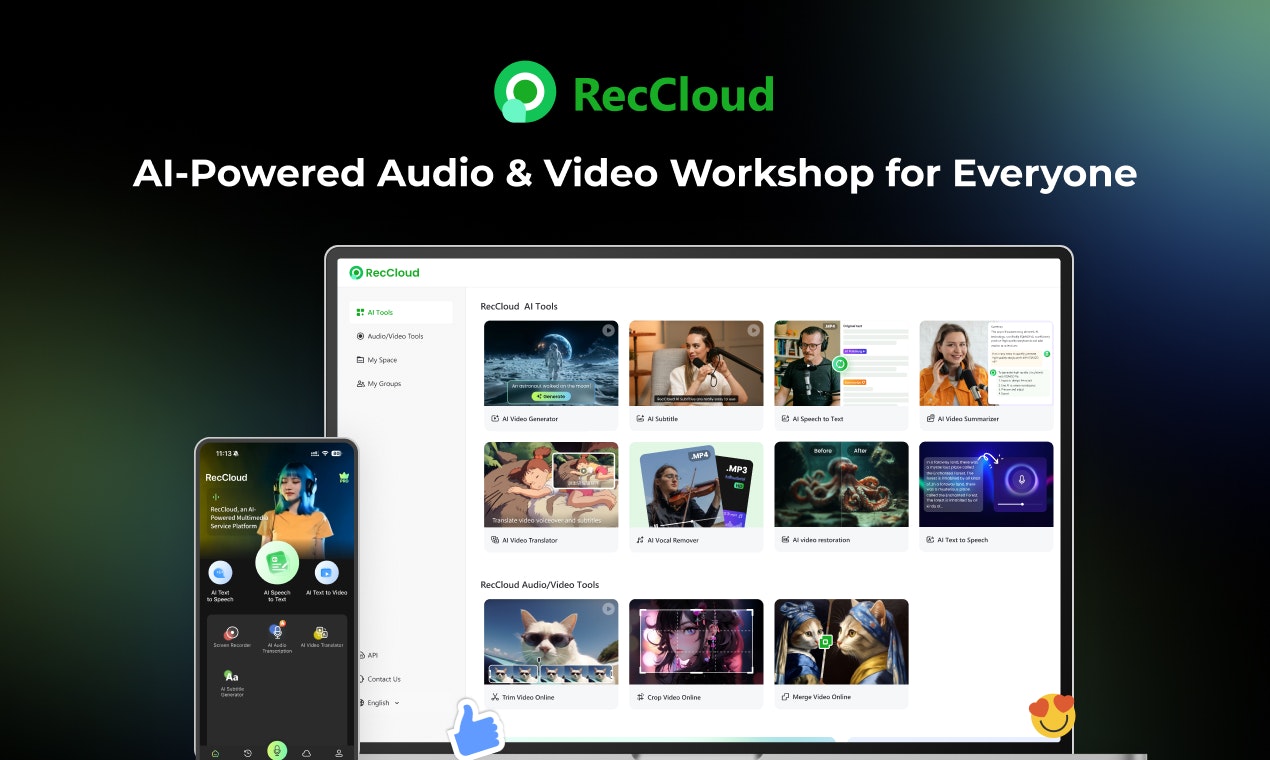
Task: Click merge icon beside Merge Video Online
Action: click(785, 697)
